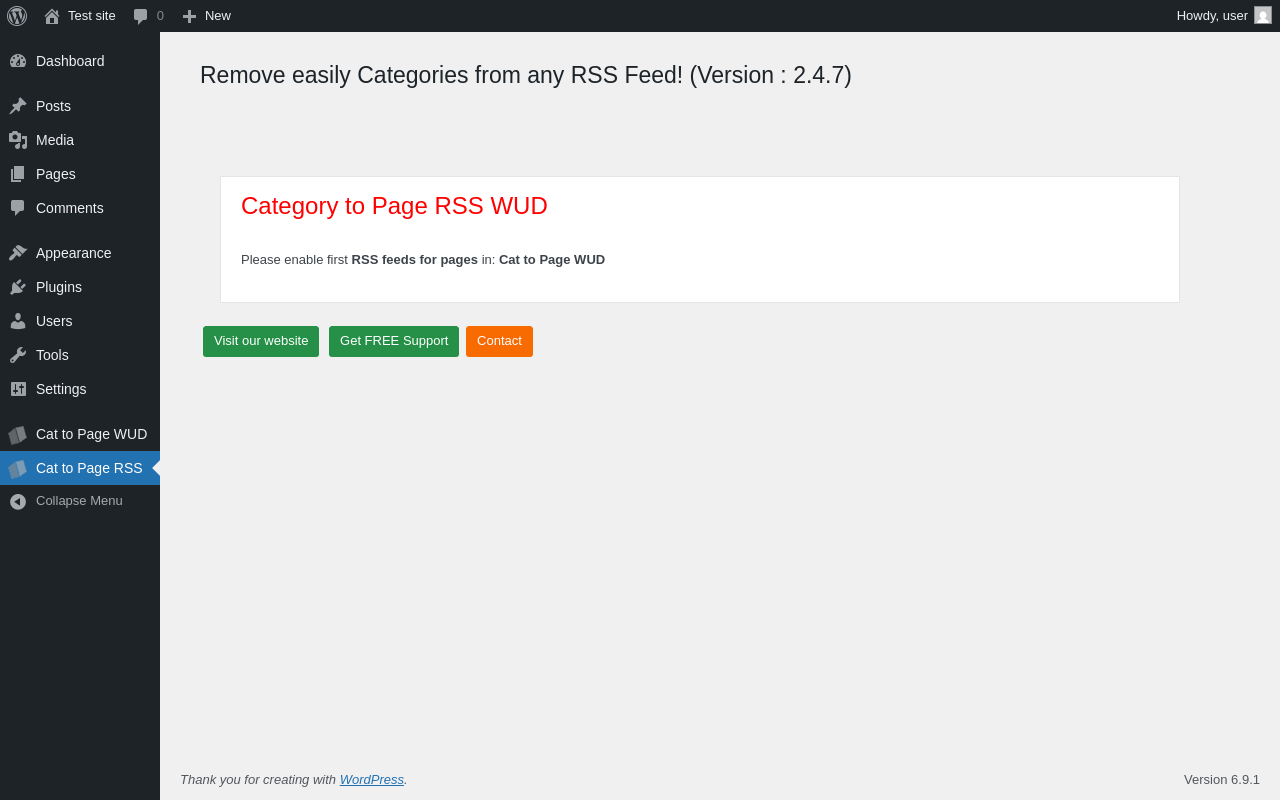Click the Version 6.9.1 footer text
Viewport: 1280px width, 800px height.
point(1222,779)
